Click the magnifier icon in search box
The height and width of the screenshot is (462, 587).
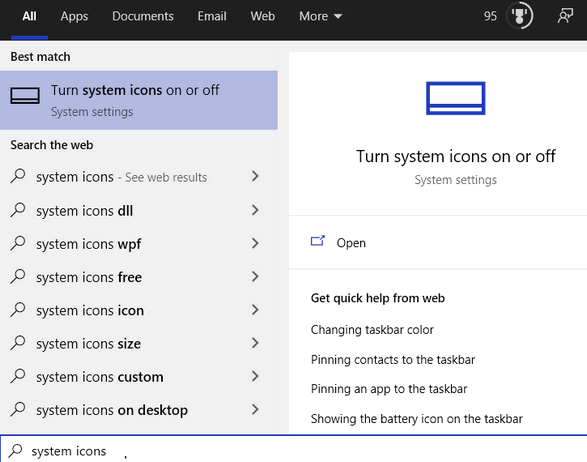16,450
